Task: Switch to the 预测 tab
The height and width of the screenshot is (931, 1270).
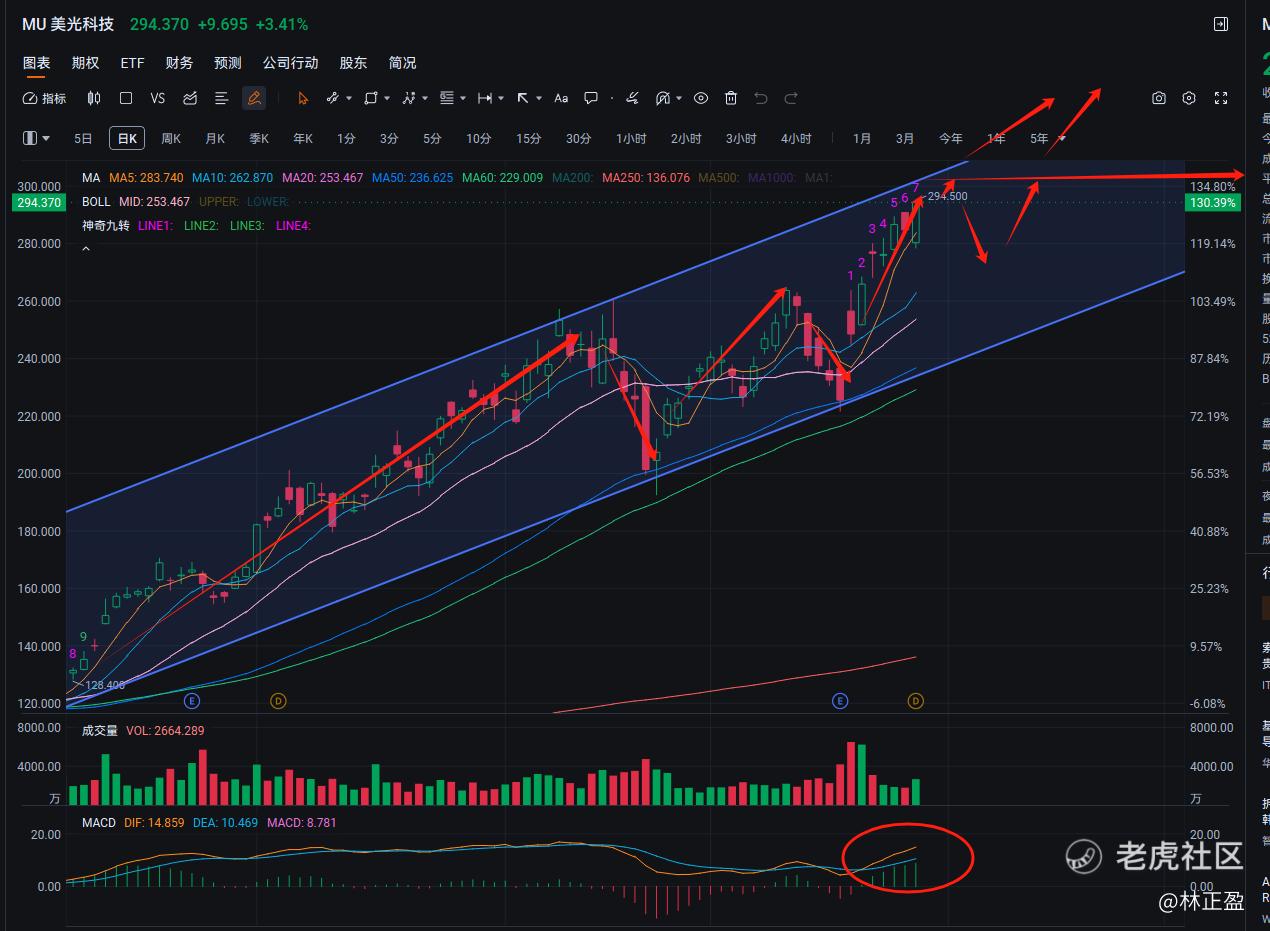Action: [x=228, y=62]
